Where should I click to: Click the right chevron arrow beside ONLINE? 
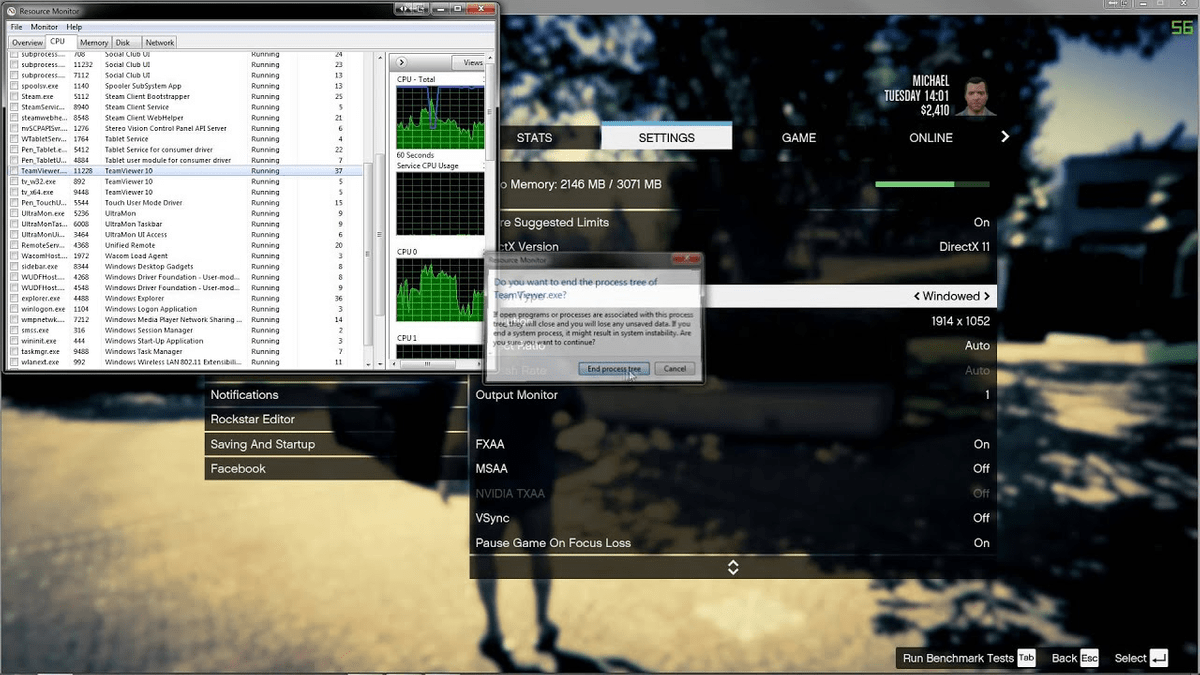[x=1004, y=137]
